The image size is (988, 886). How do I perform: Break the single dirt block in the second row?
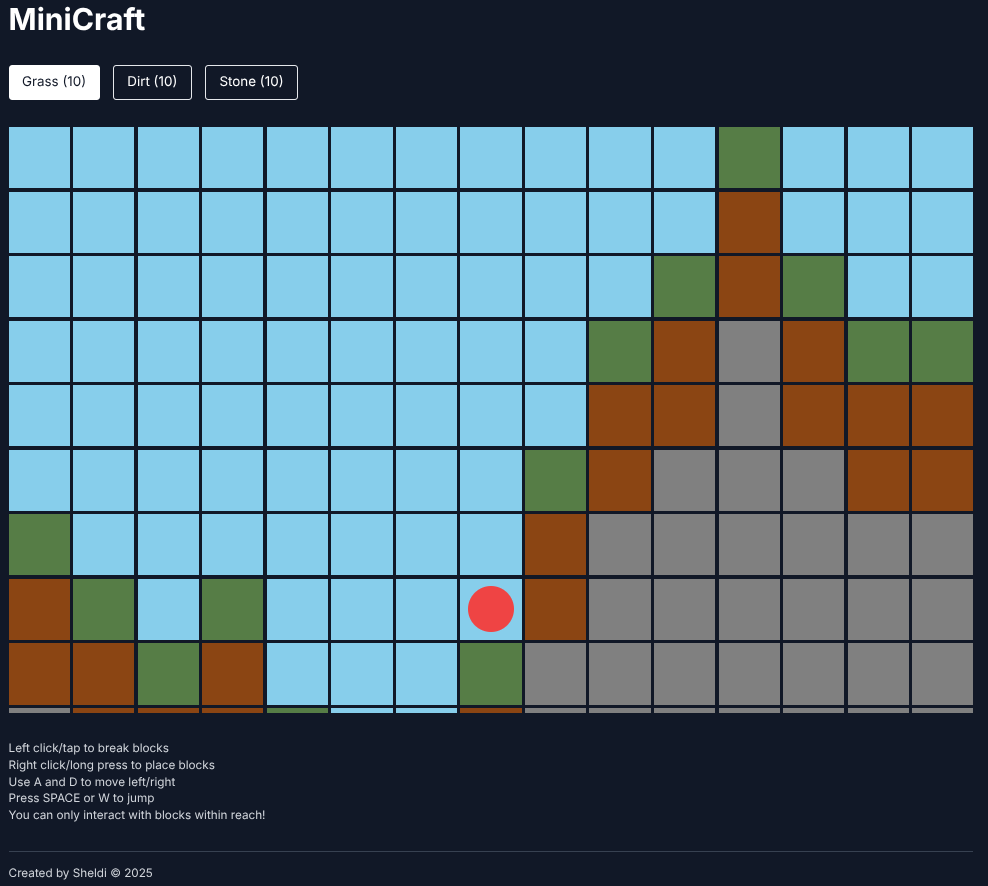point(749,222)
